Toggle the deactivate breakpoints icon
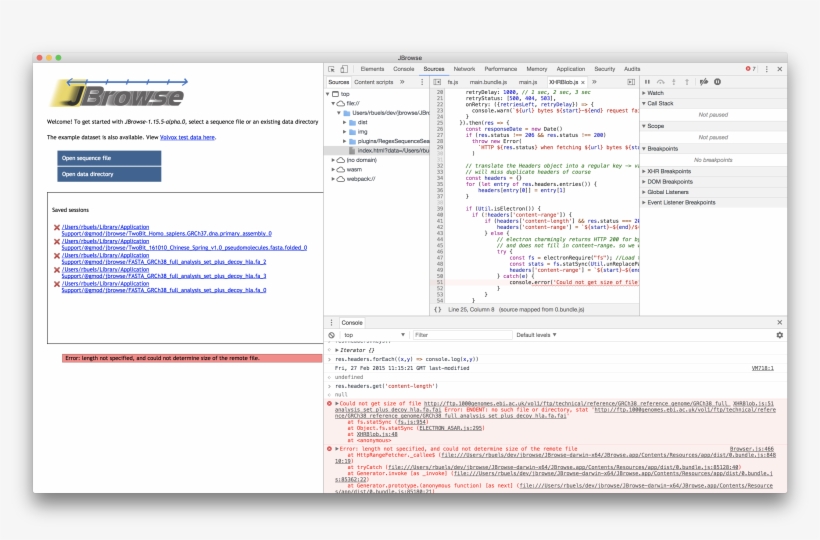 tap(704, 81)
